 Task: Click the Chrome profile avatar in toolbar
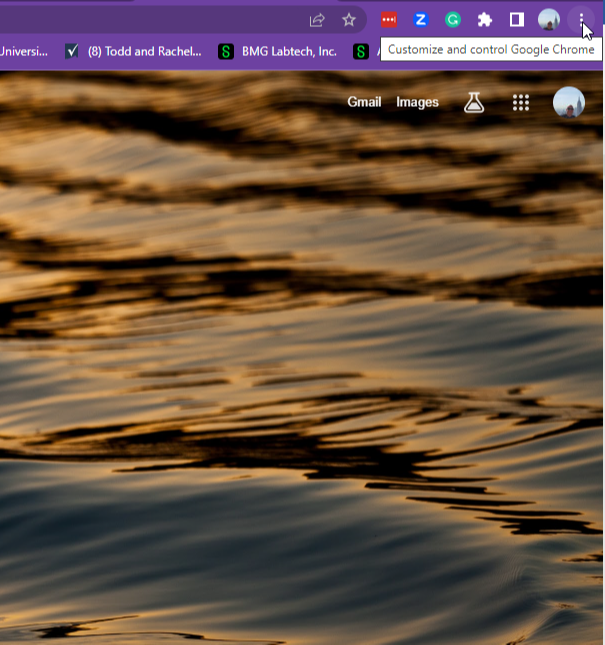coord(549,20)
